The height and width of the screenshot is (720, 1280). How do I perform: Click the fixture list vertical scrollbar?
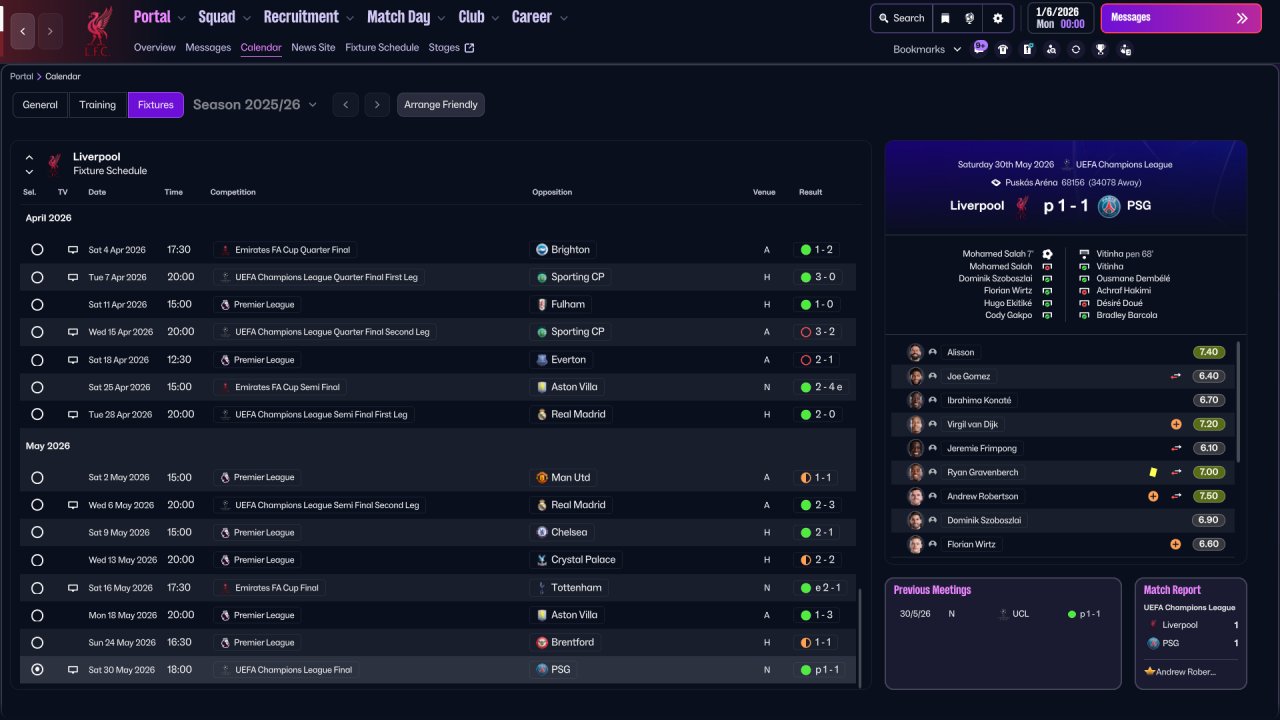[x=859, y=636]
